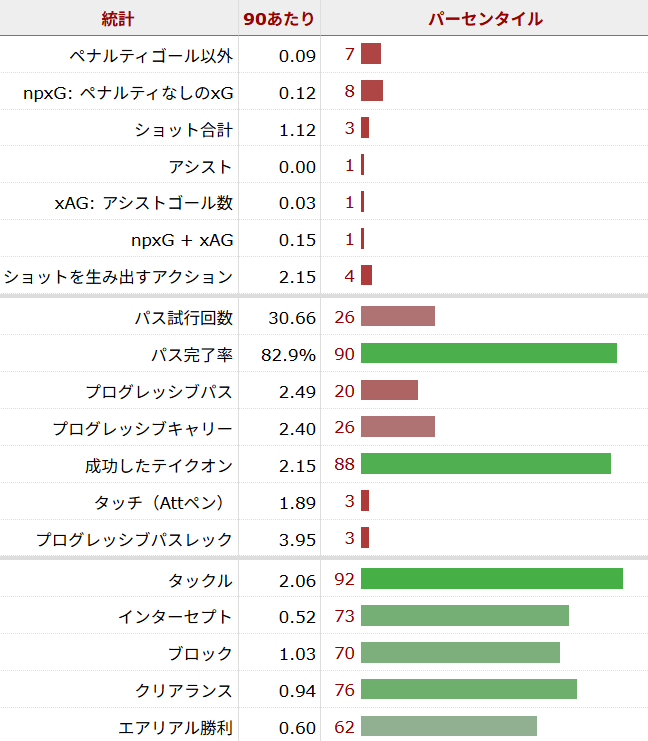This screenshot has height=741, width=648.
Task: Click the アシスト stat label
Action: click(x=201, y=167)
